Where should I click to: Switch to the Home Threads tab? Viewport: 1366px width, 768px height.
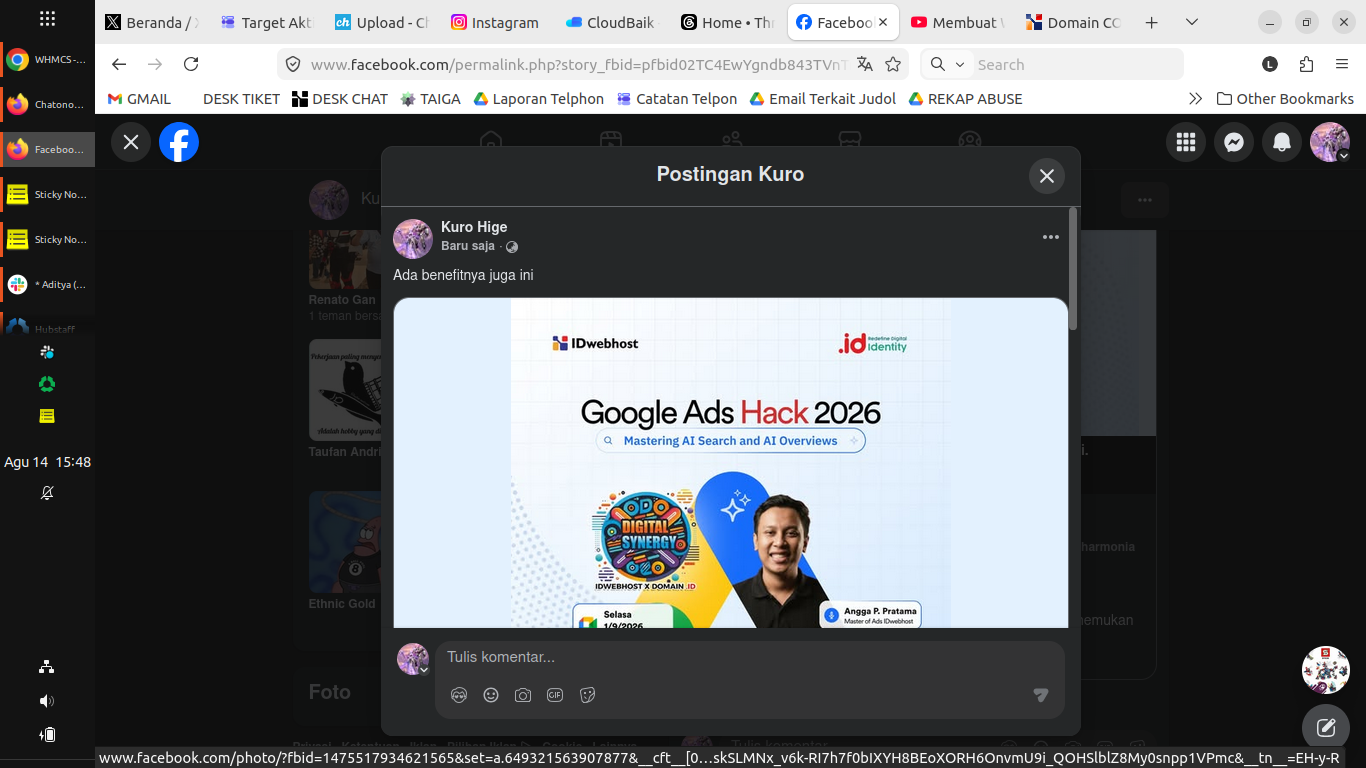pos(727,22)
